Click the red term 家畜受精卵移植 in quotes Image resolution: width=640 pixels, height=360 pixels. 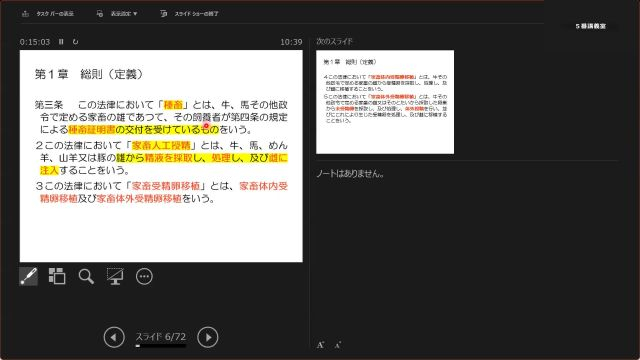point(166,186)
